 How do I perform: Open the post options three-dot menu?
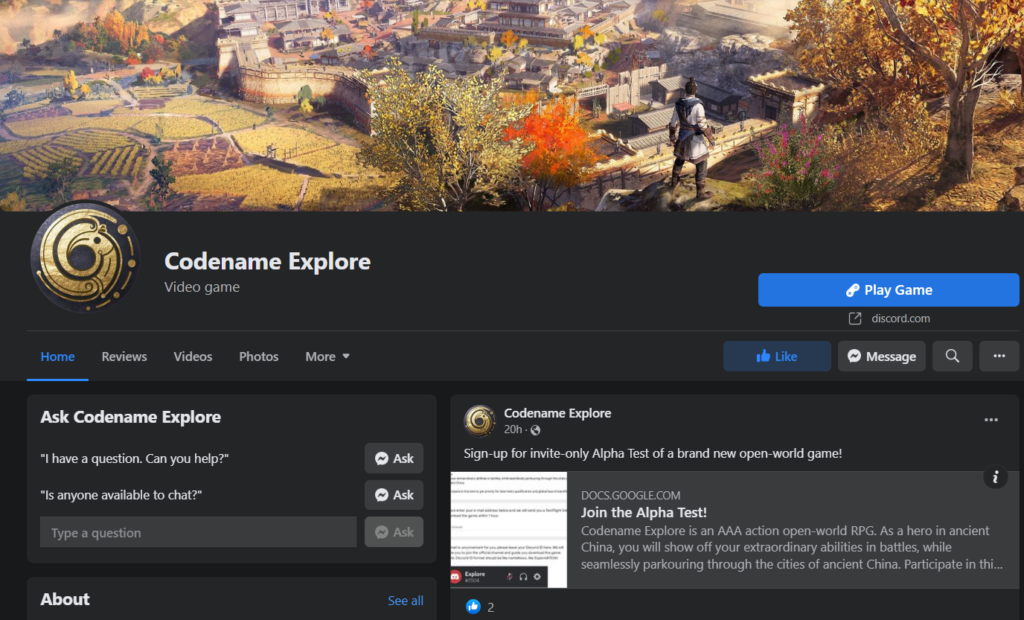[x=991, y=420]
